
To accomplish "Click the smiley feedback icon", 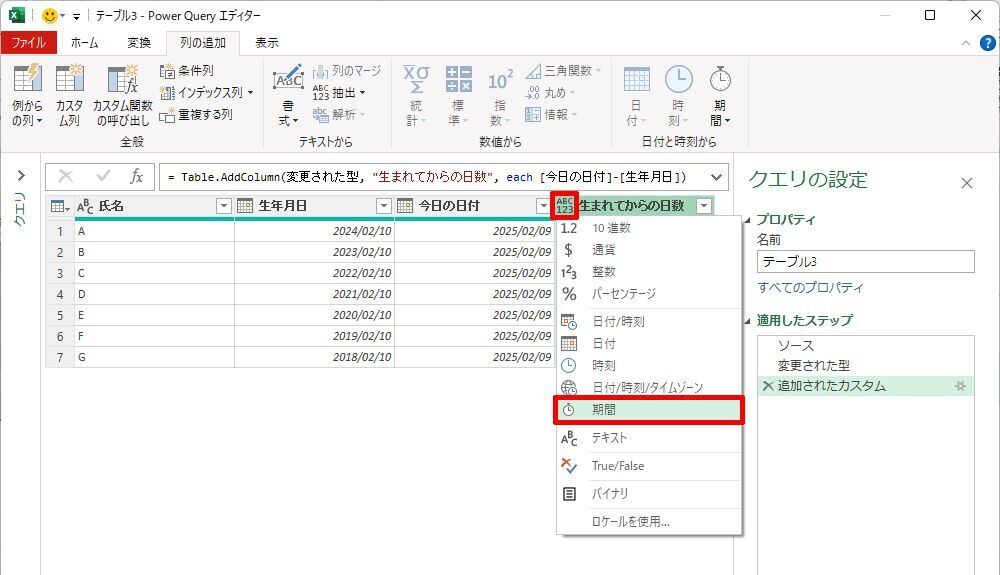I will tap(49, 15).
